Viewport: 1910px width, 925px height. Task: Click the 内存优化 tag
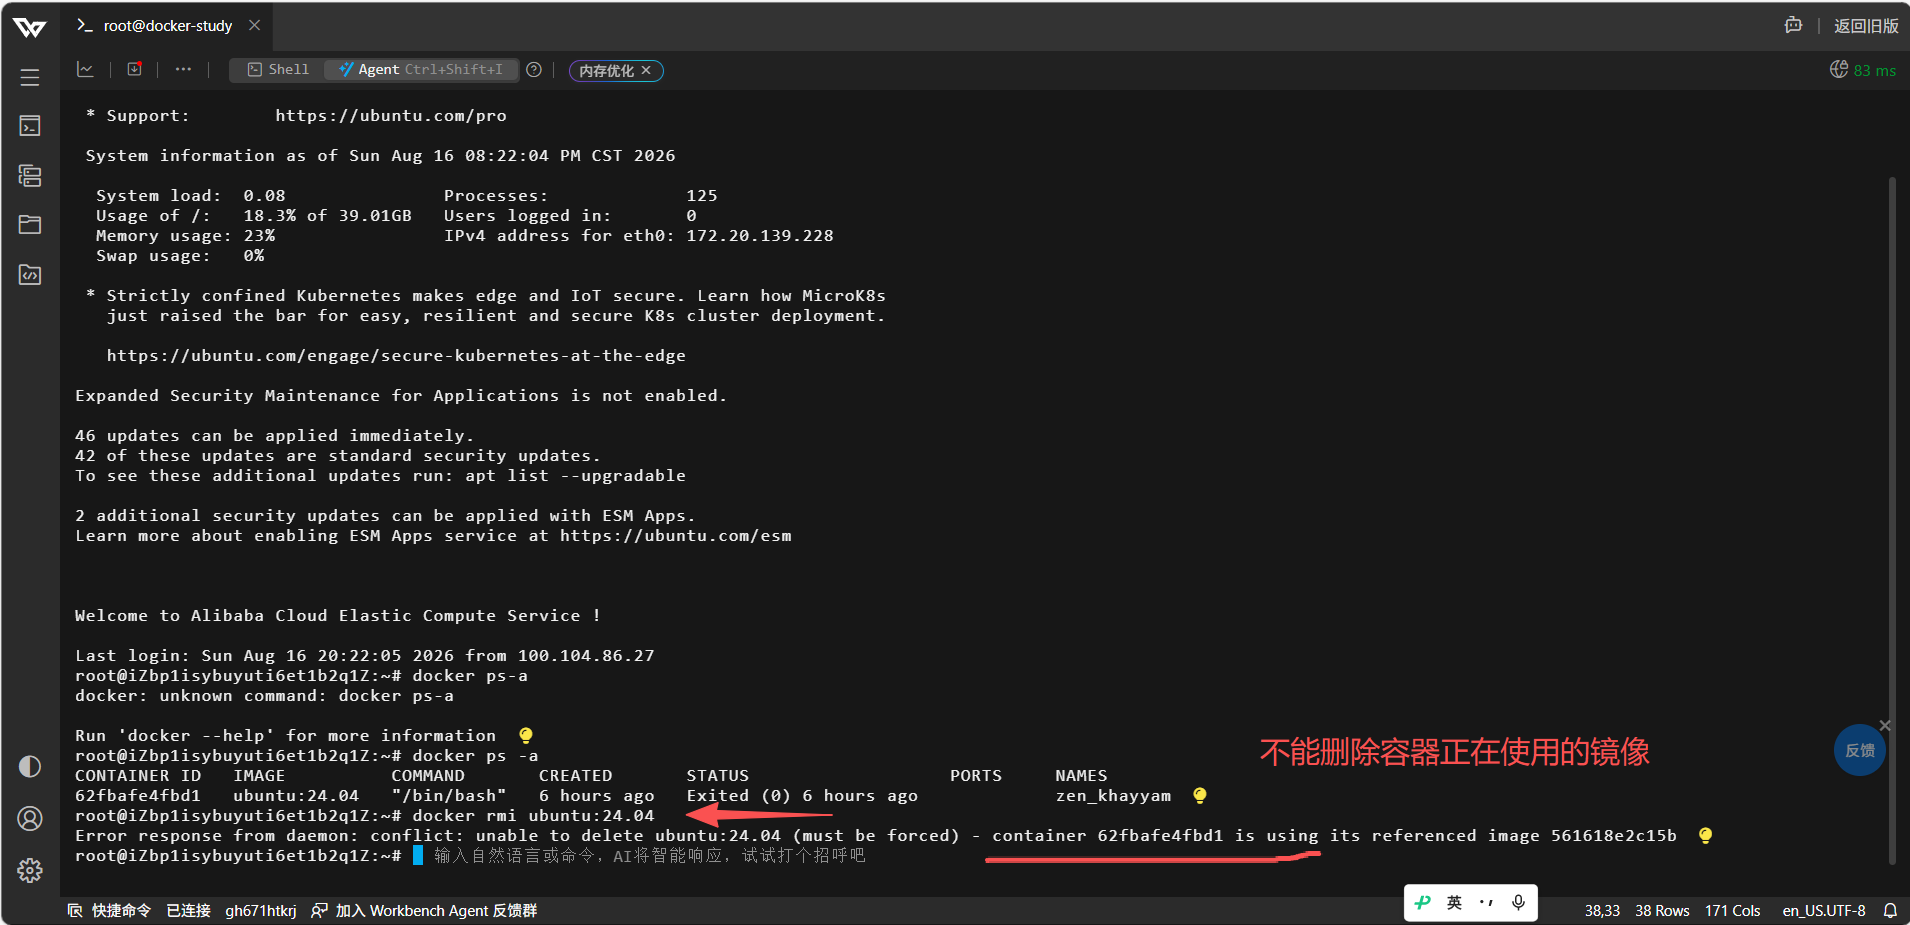tap(606, 70)
